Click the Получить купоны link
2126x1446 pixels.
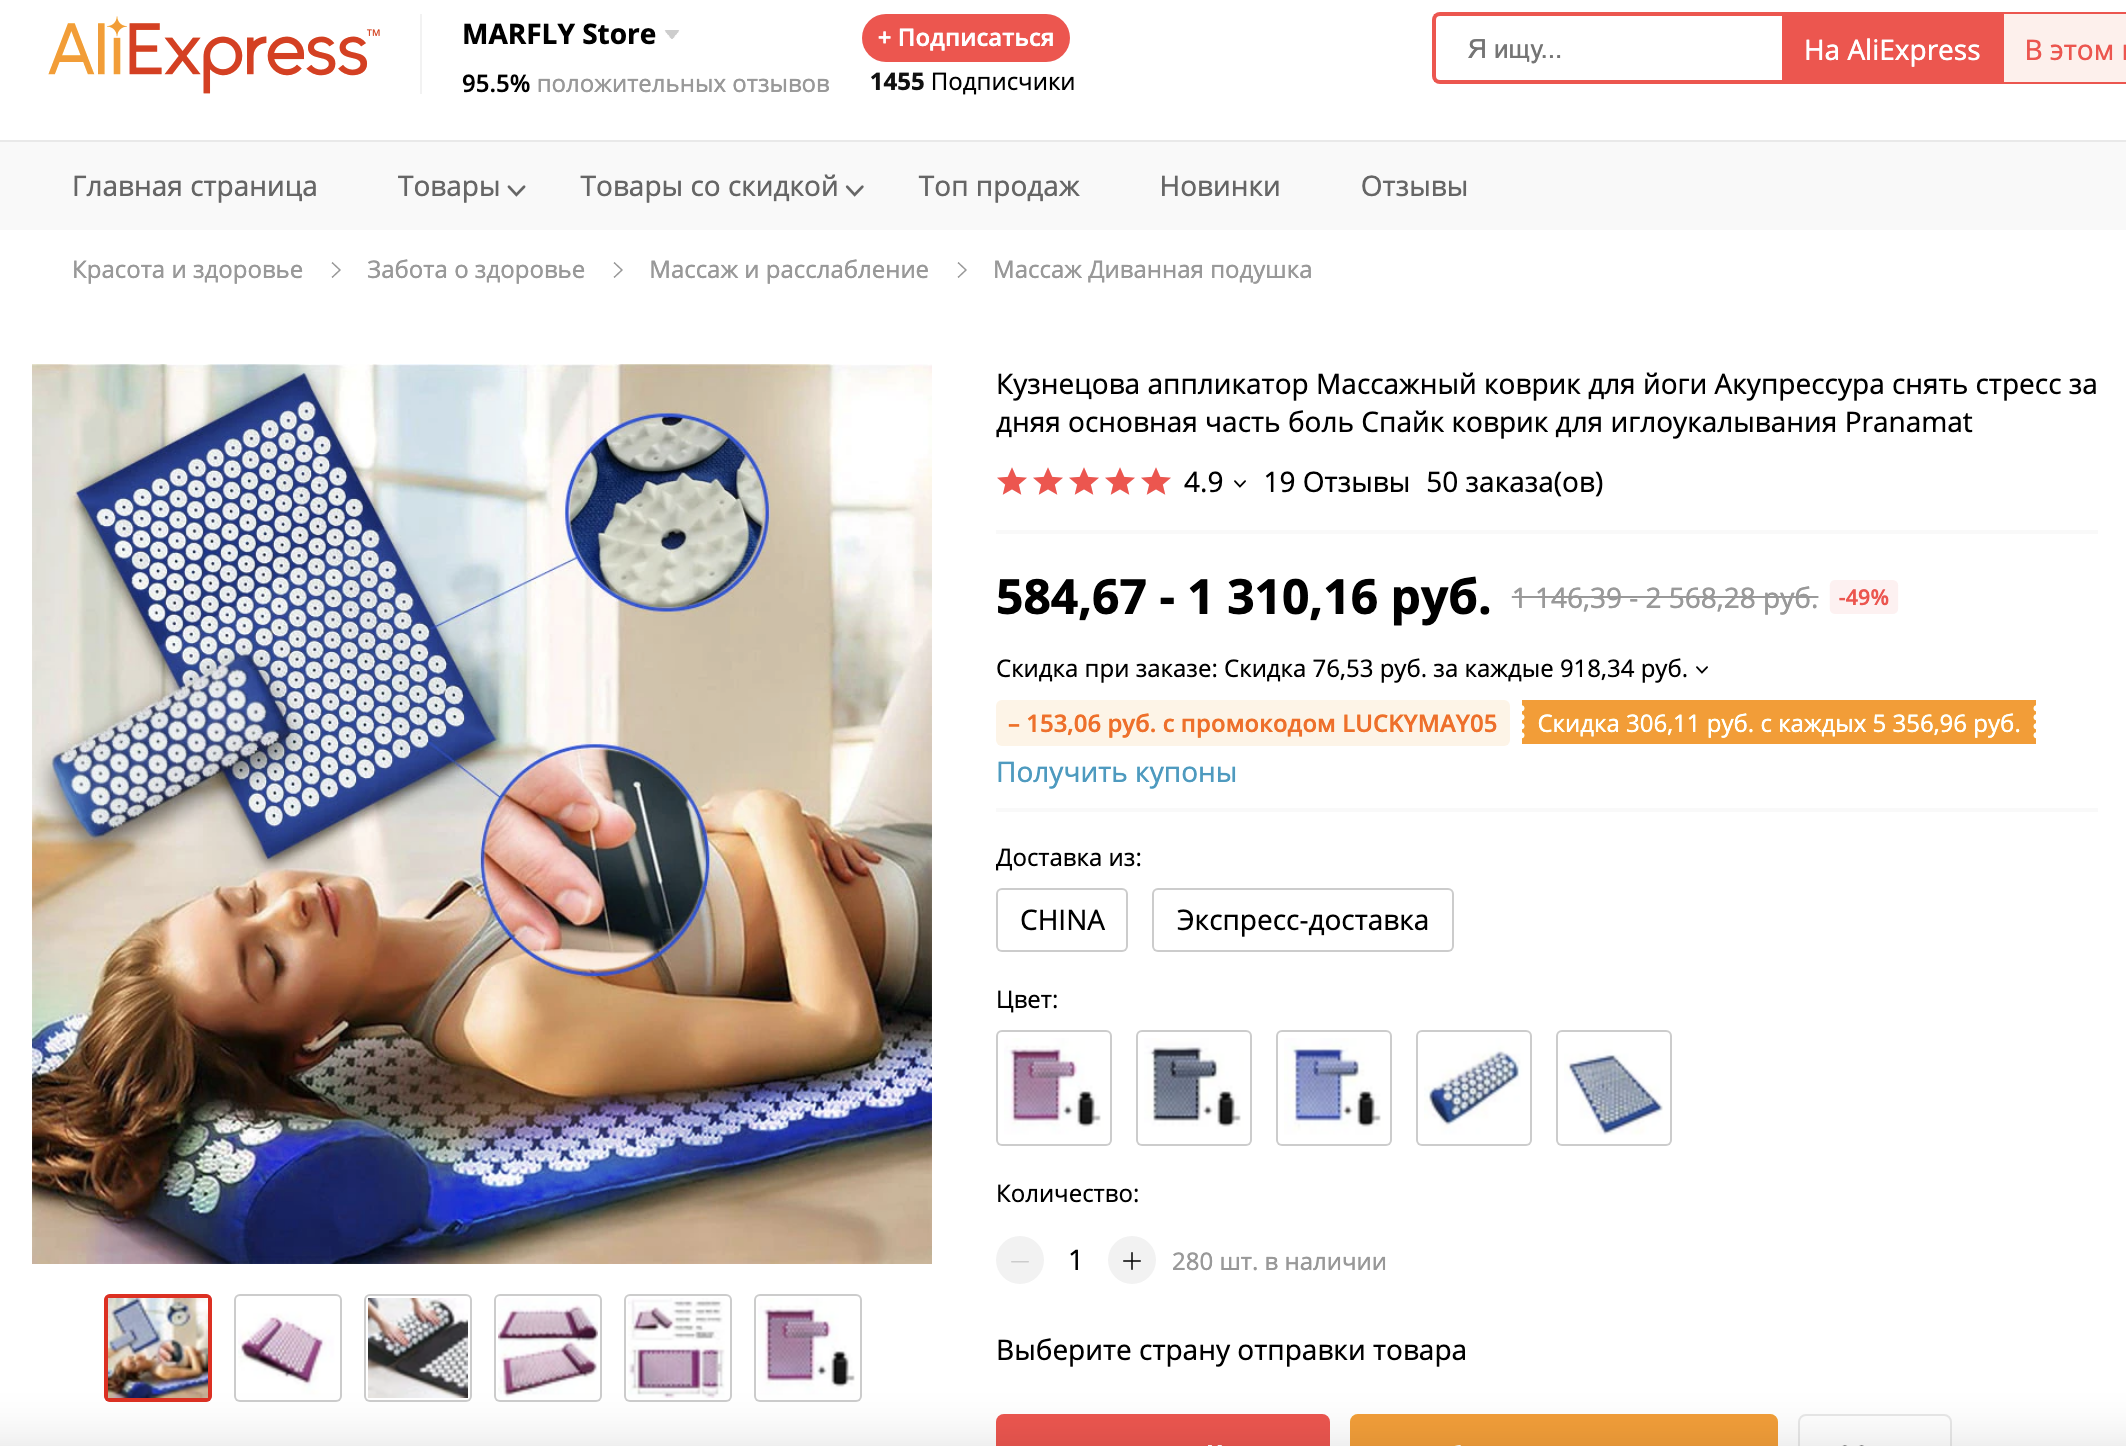click(1116, 772)
